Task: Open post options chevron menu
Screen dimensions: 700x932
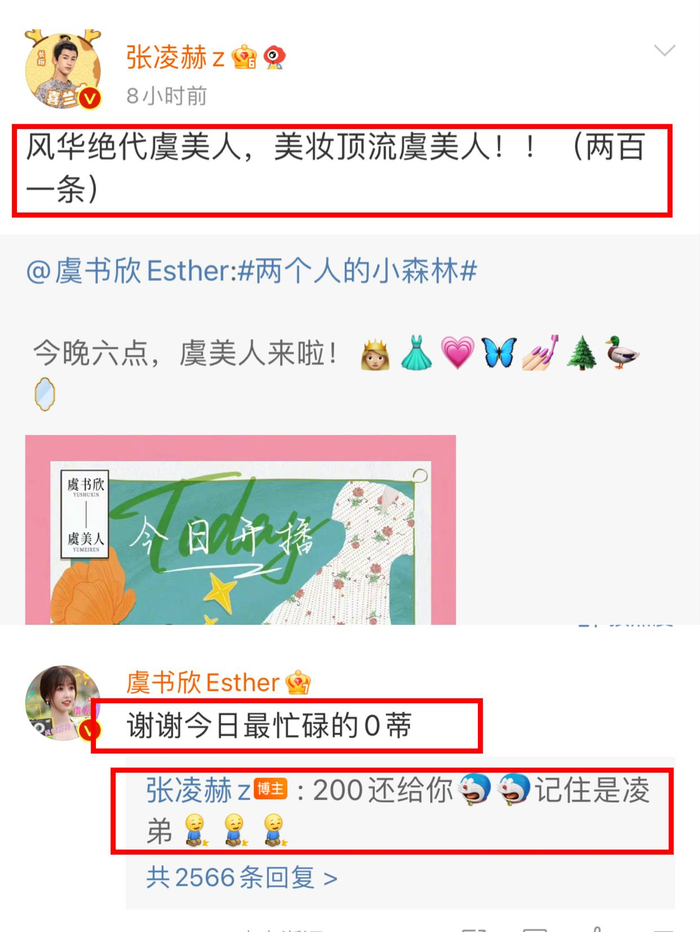Action: 664,51
